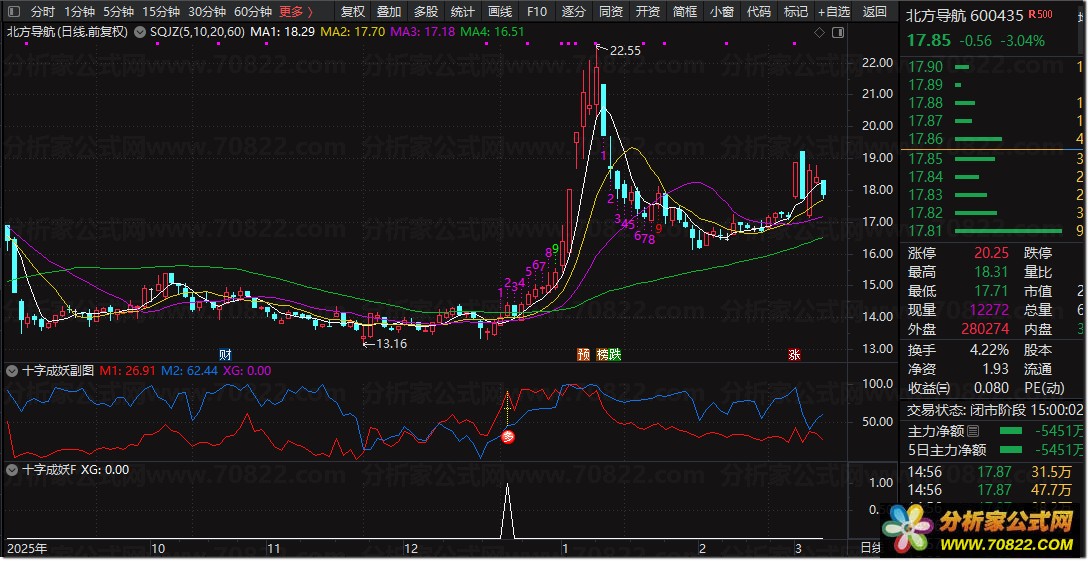The width and height of the screenshot is (1090, 561).
Task: Click the red 多 signal marker
Action: coord(510,437)
